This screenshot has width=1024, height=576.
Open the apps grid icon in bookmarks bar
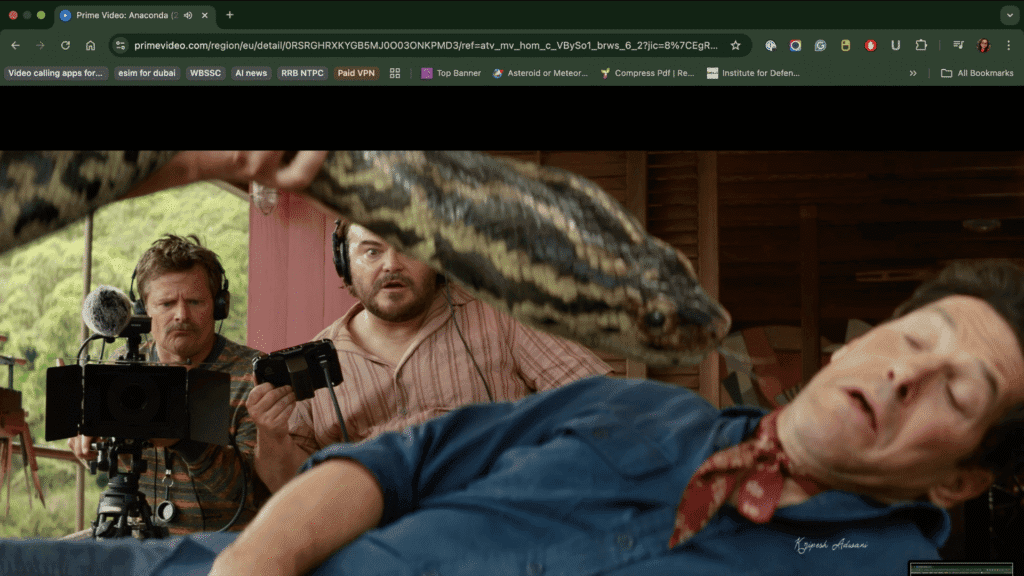click(395, 73)
